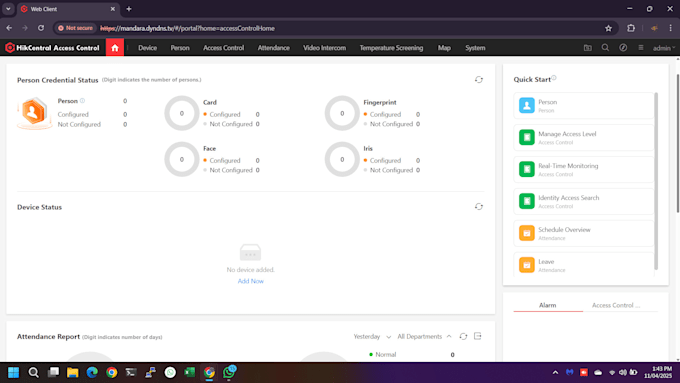Expand the Yesterday date dropdown
Viewport: 680px width, 383px height.
tap(372, 337)
